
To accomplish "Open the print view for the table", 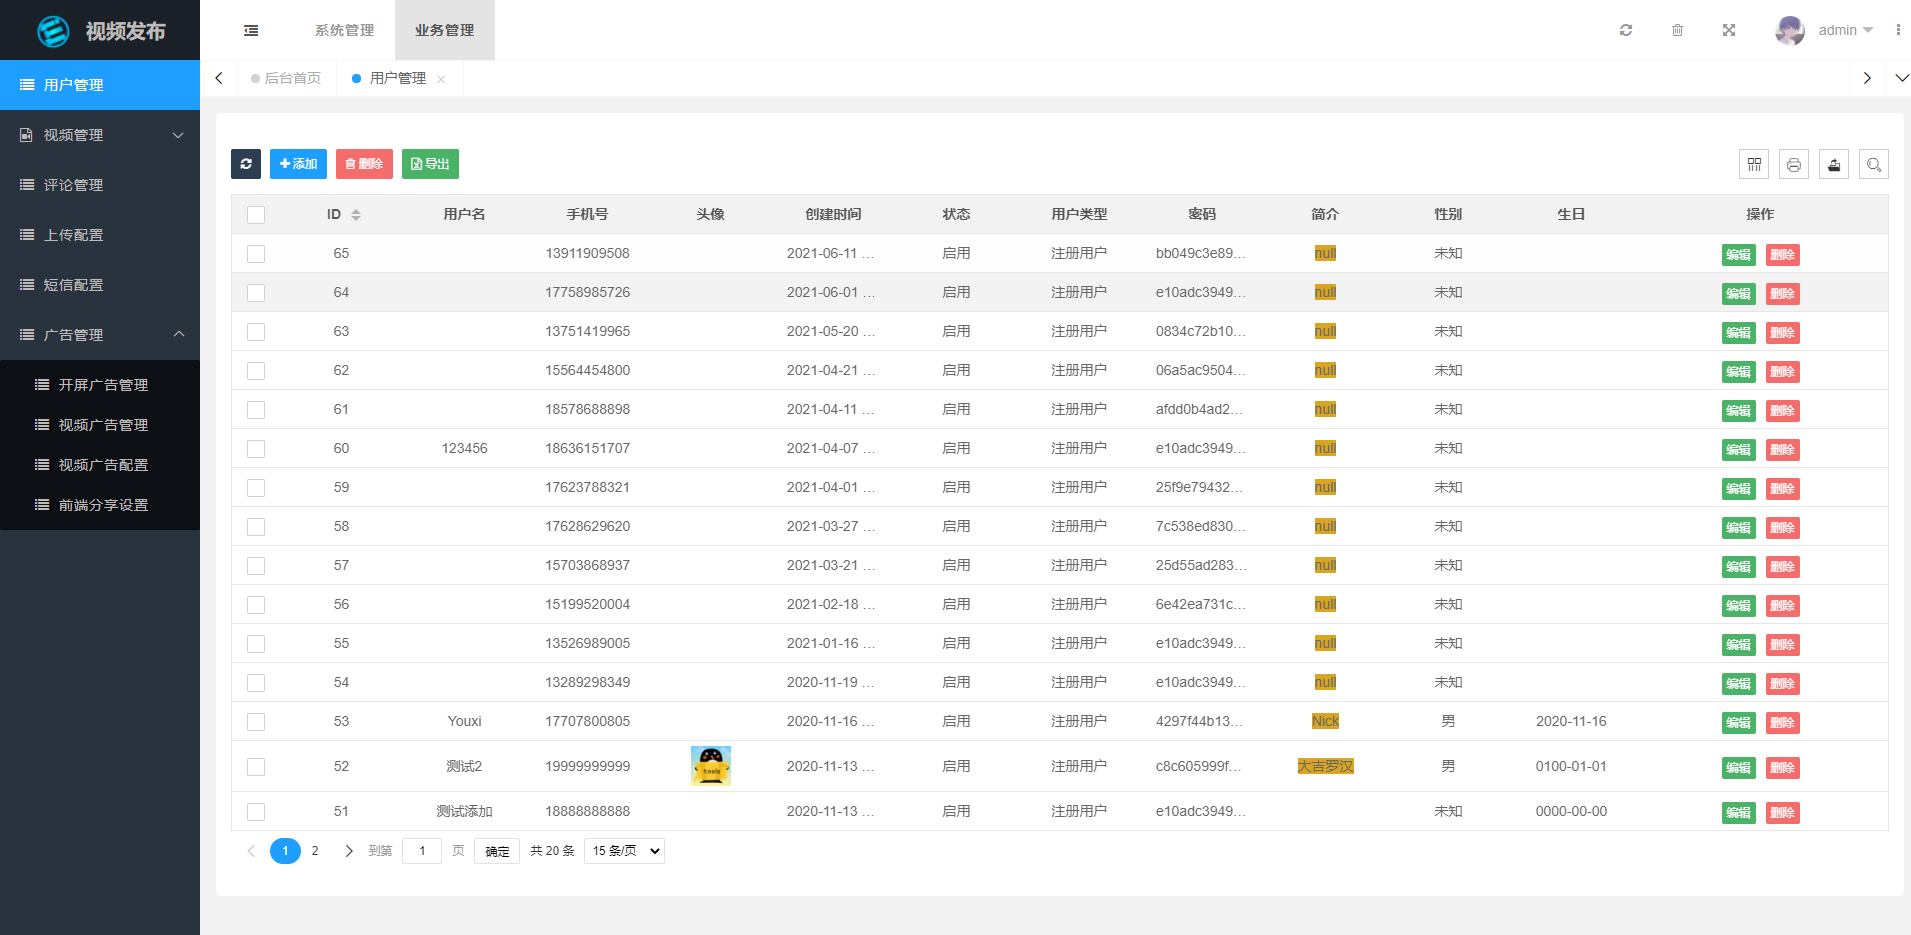I will 1794,164.
